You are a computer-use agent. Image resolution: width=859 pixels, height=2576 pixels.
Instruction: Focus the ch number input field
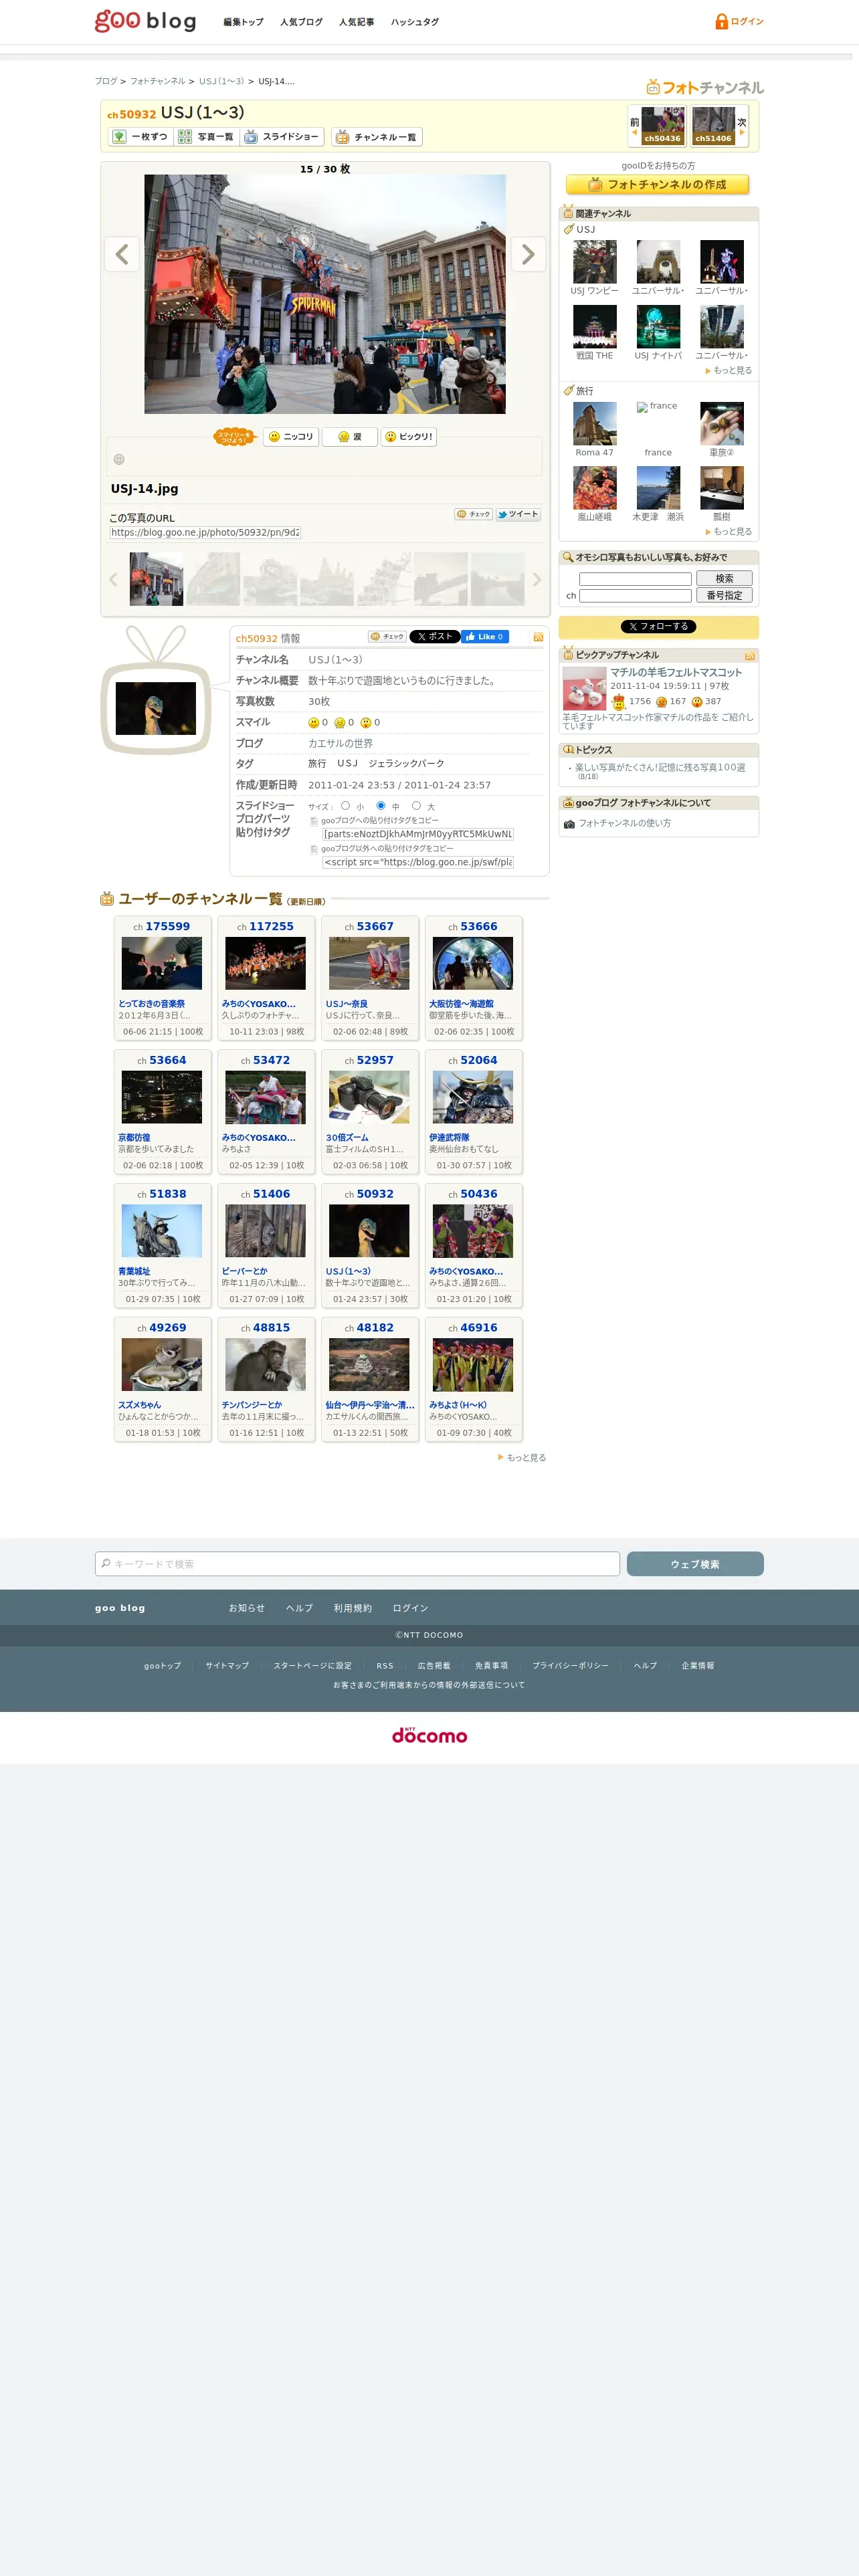tap(635, 596)
